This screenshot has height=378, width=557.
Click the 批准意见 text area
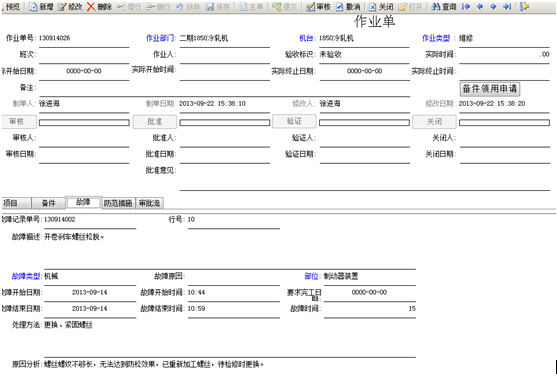[x=364, y=178]
